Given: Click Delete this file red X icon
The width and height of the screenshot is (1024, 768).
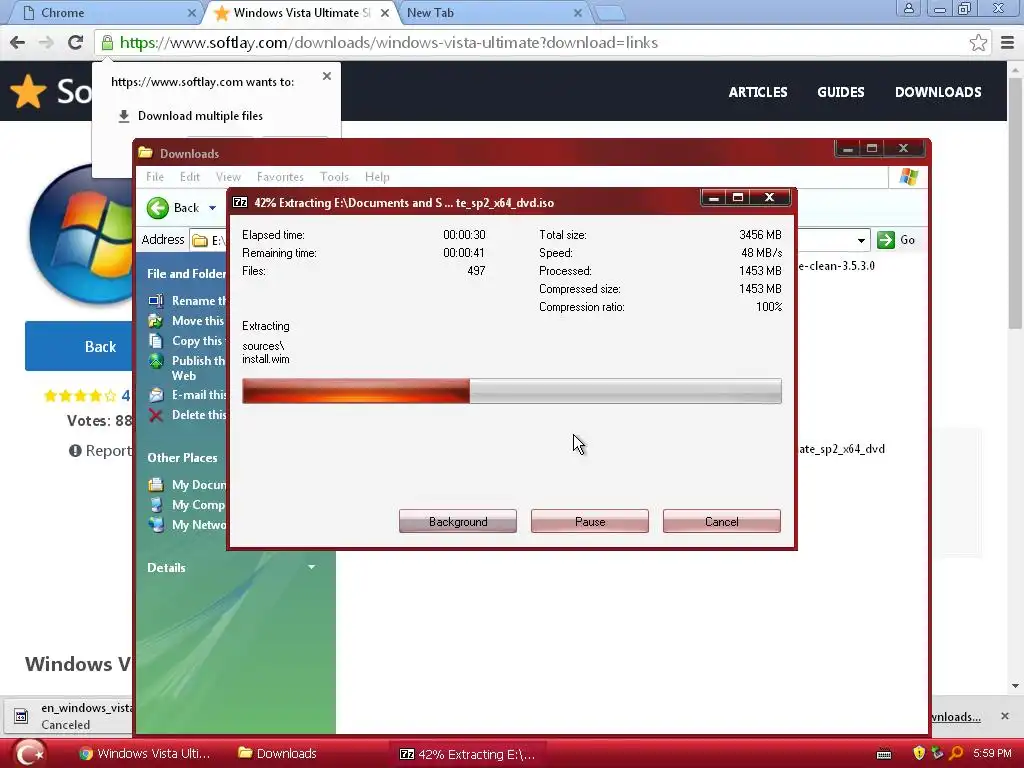Looking at the screenshot, I should click(155, 415).
